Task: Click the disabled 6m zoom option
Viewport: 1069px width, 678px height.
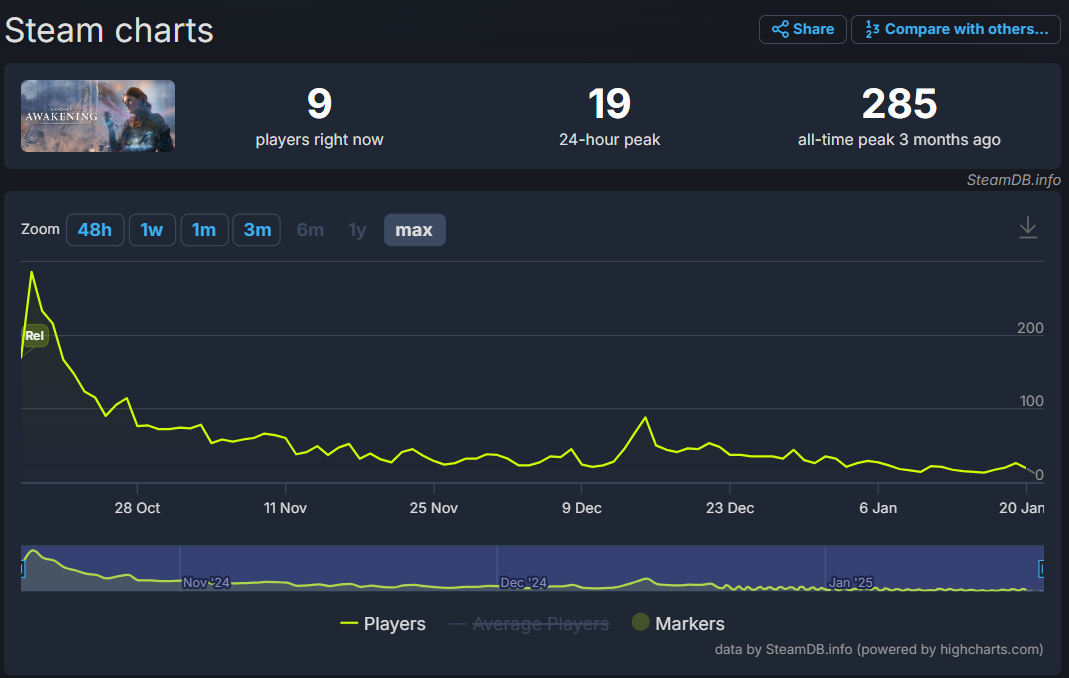Action: 310,230
